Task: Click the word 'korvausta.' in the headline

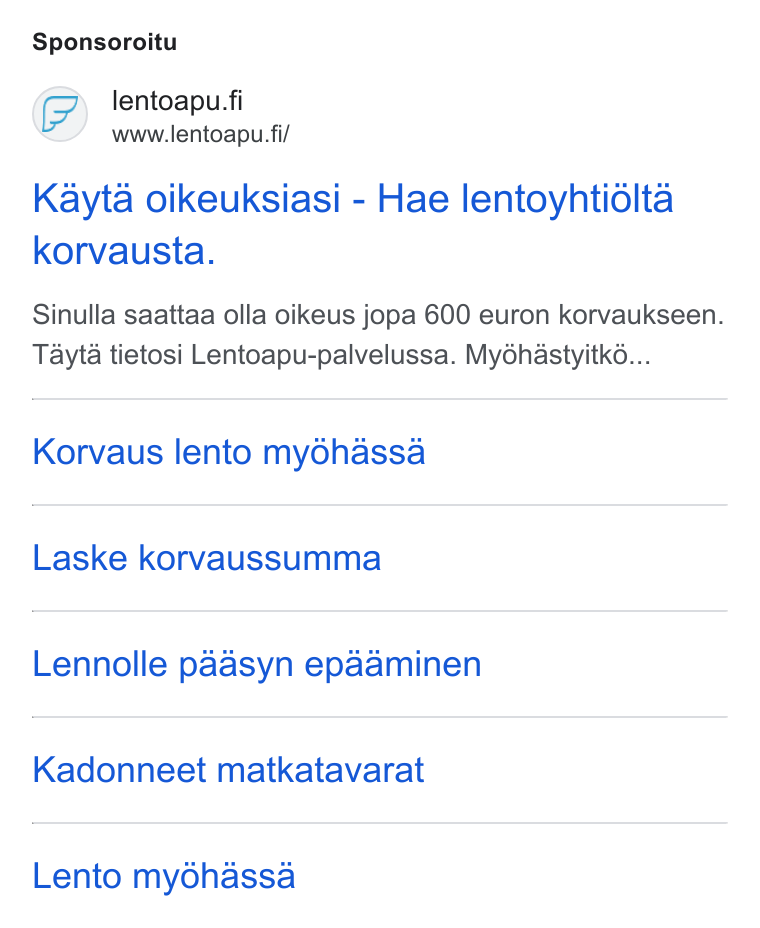Action: point(124,250)
